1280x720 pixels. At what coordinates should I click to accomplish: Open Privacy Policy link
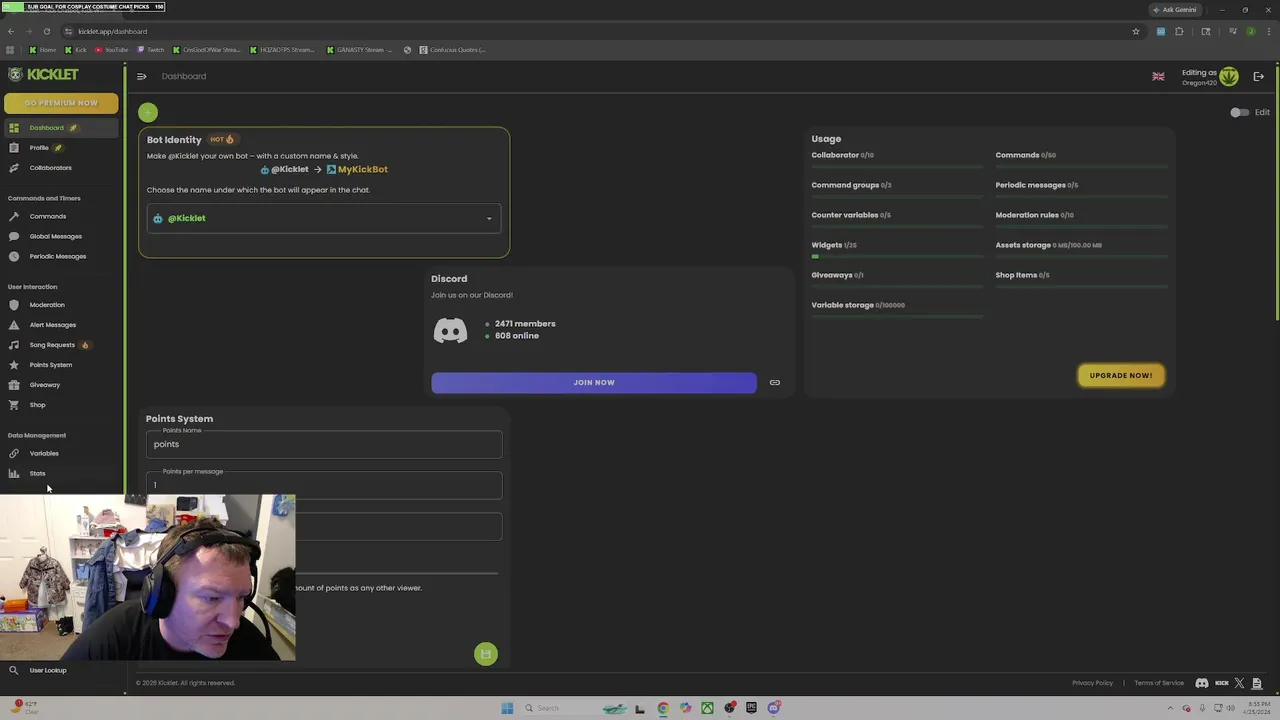(1092, 683)
